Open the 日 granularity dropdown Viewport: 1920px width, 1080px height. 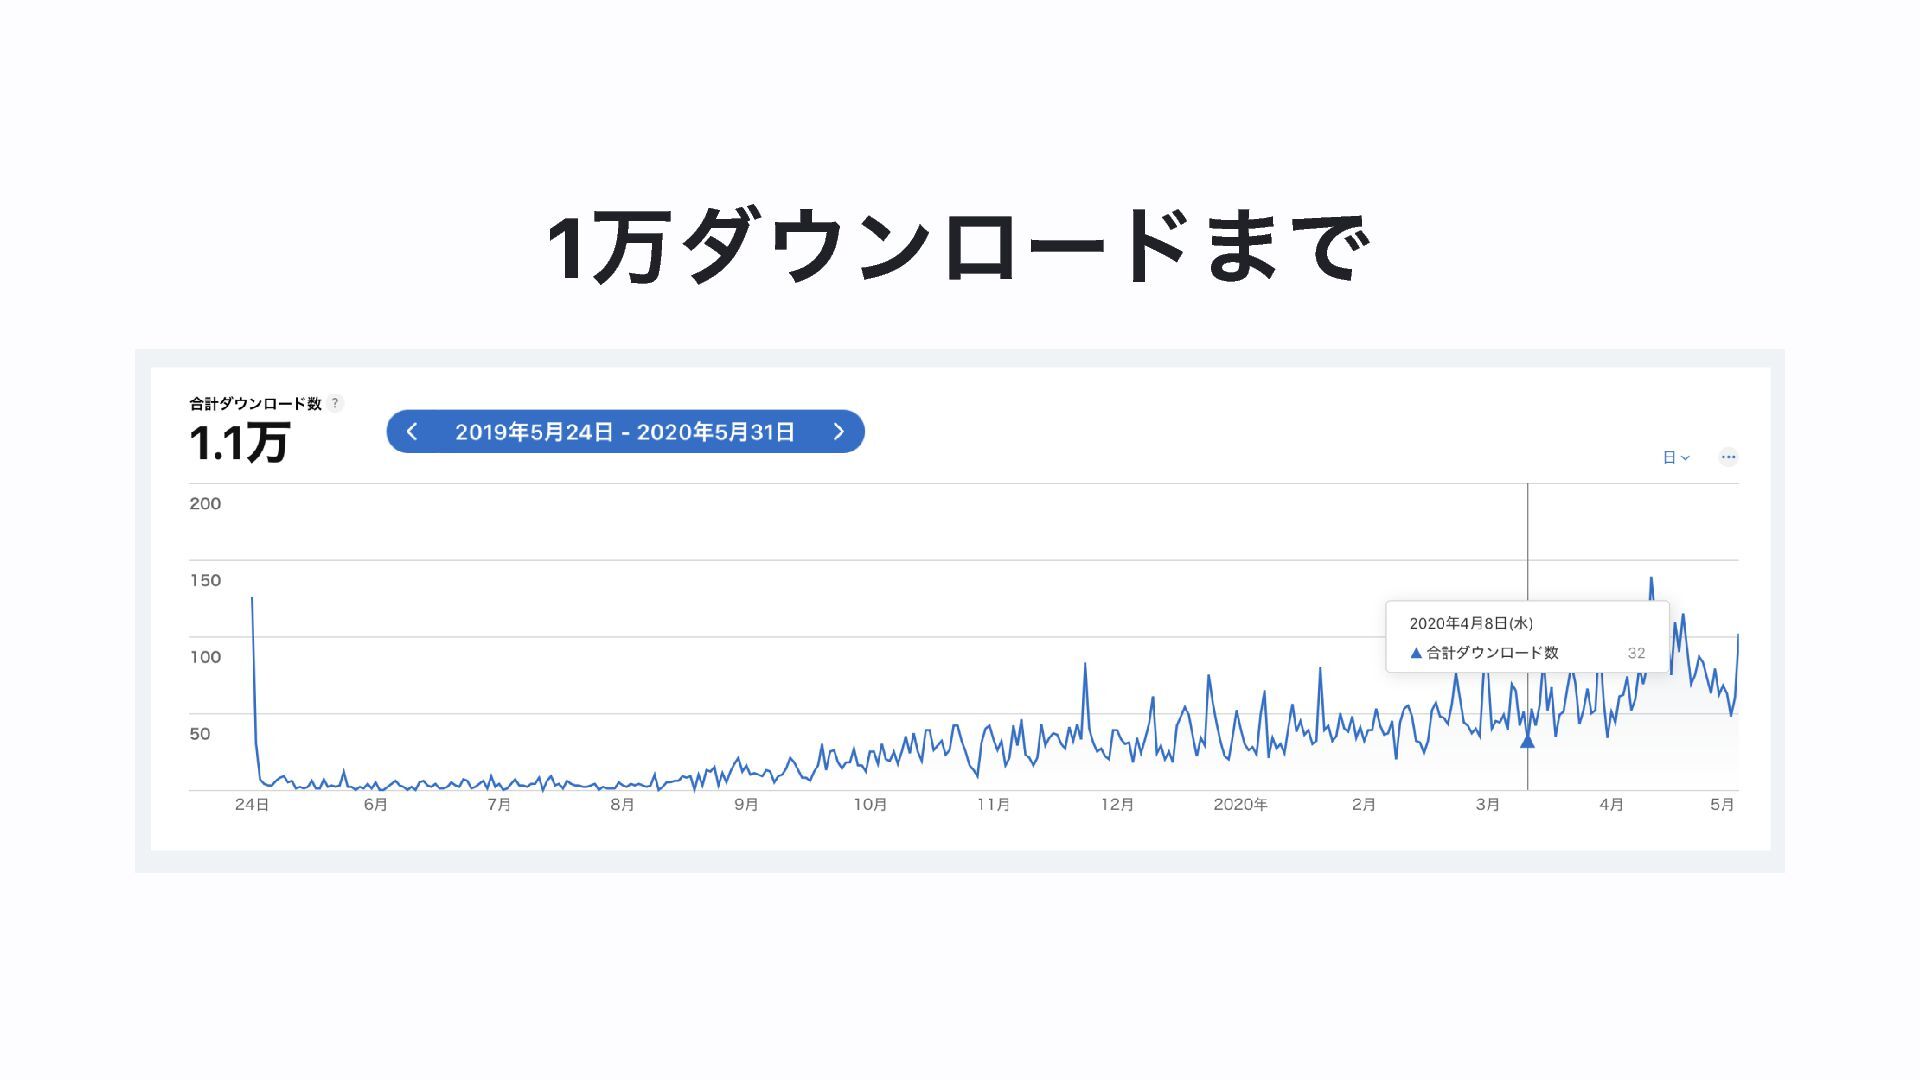coord(1675,457)
